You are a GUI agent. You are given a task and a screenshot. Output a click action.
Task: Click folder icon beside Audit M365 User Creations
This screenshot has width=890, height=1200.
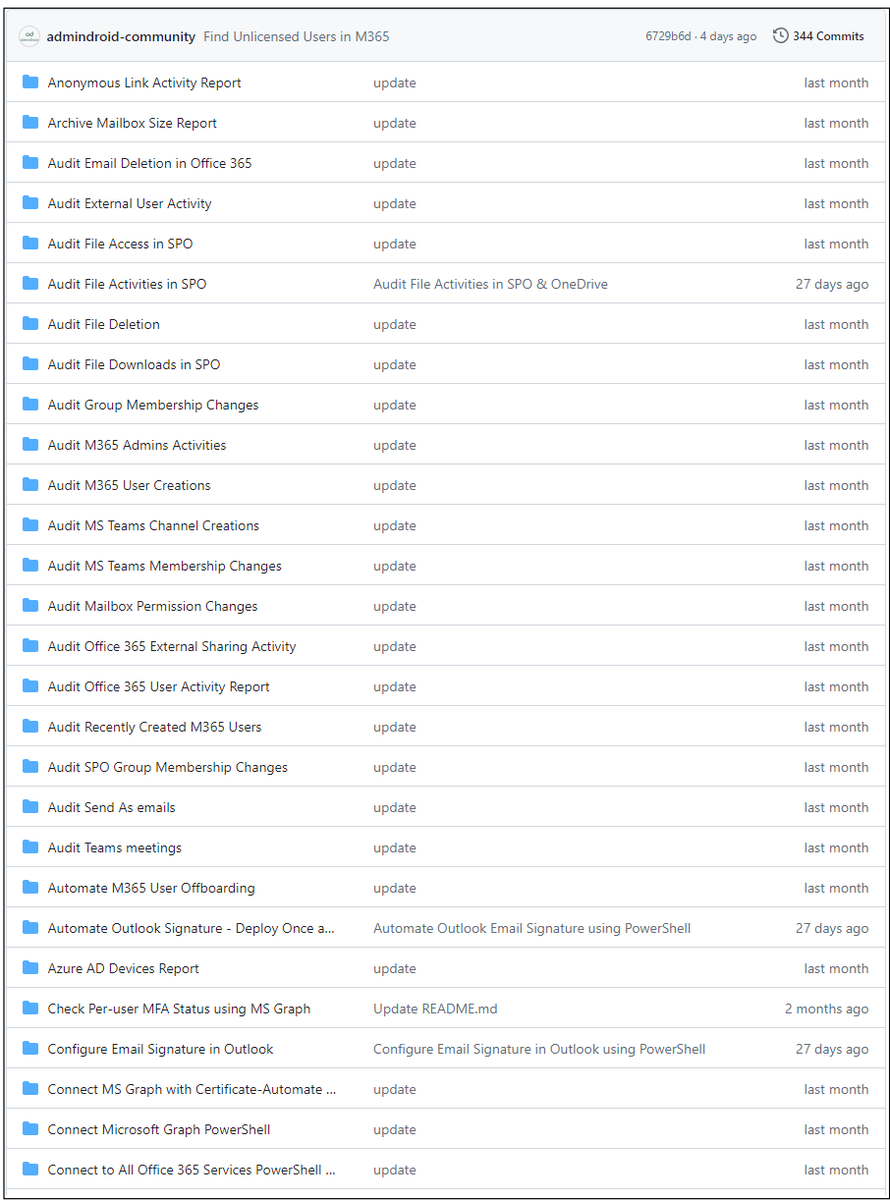[30, 484]
